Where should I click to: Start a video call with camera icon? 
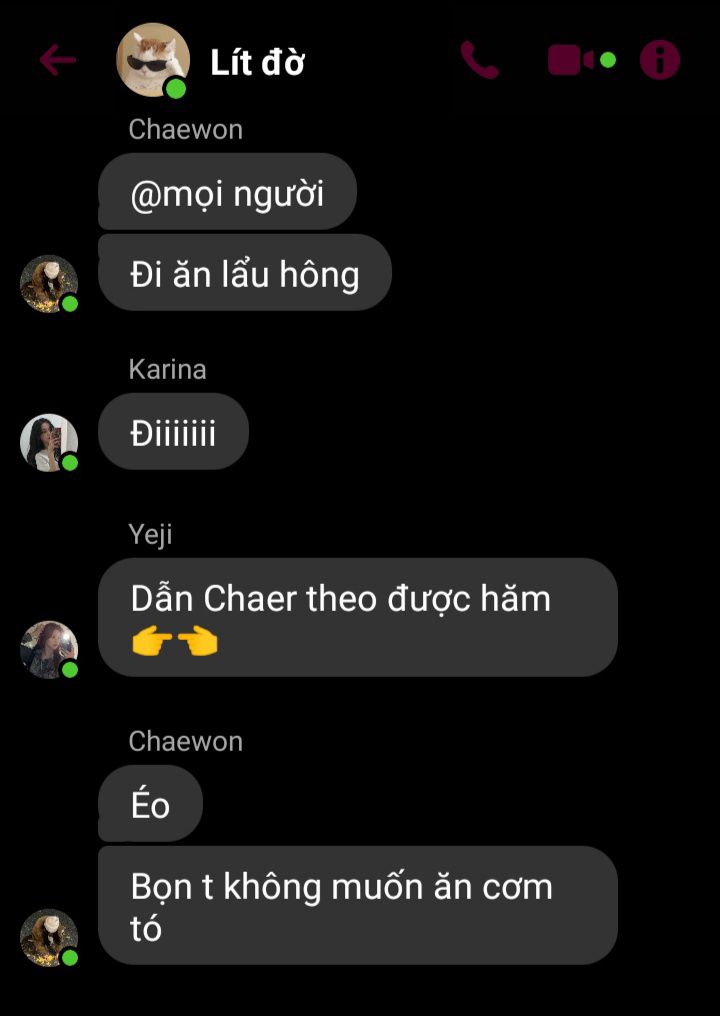[571, 60]
